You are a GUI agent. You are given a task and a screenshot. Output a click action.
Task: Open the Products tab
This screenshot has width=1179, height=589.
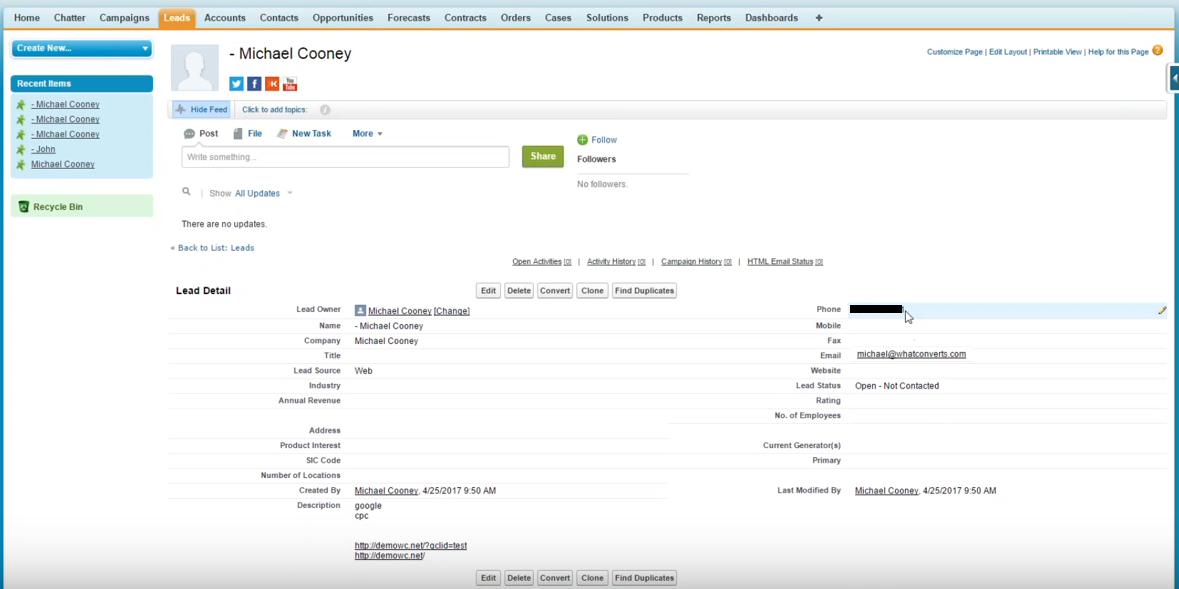tap(663, 18)
